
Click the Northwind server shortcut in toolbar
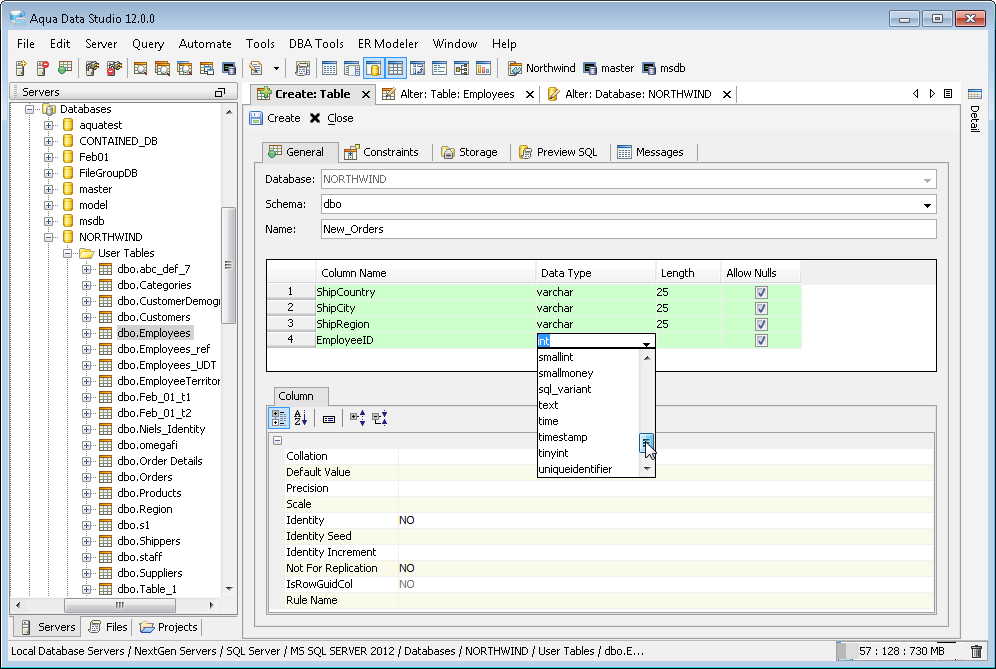541,69
